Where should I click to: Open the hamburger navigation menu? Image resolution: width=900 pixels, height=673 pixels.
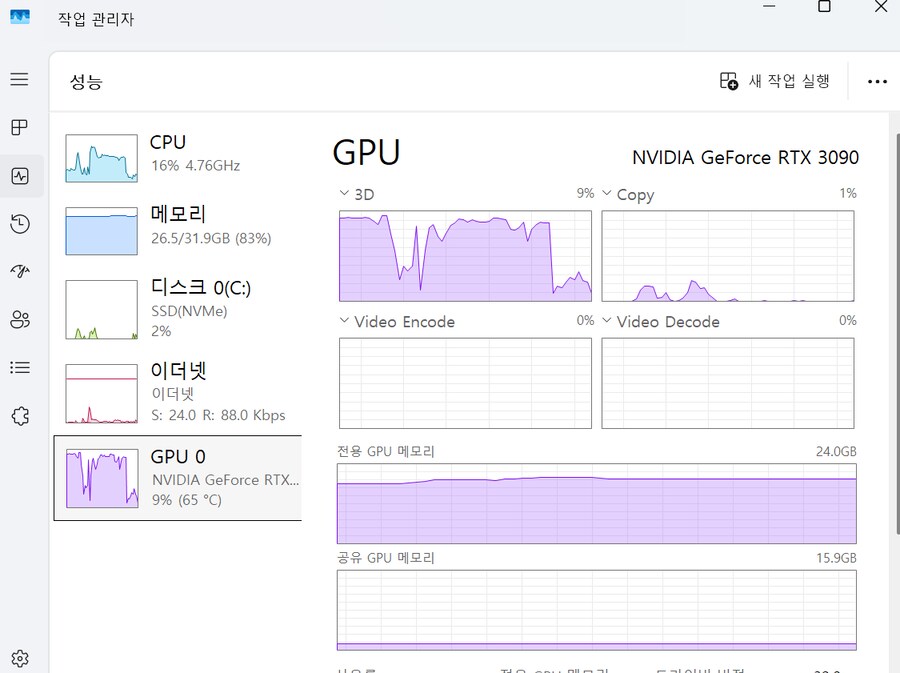coord(20,79)
